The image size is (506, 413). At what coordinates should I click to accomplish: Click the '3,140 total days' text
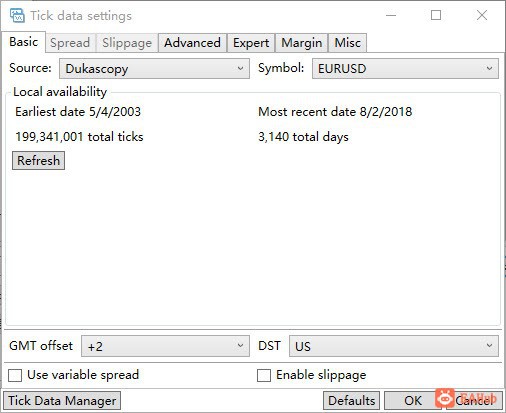pos(303,137)
